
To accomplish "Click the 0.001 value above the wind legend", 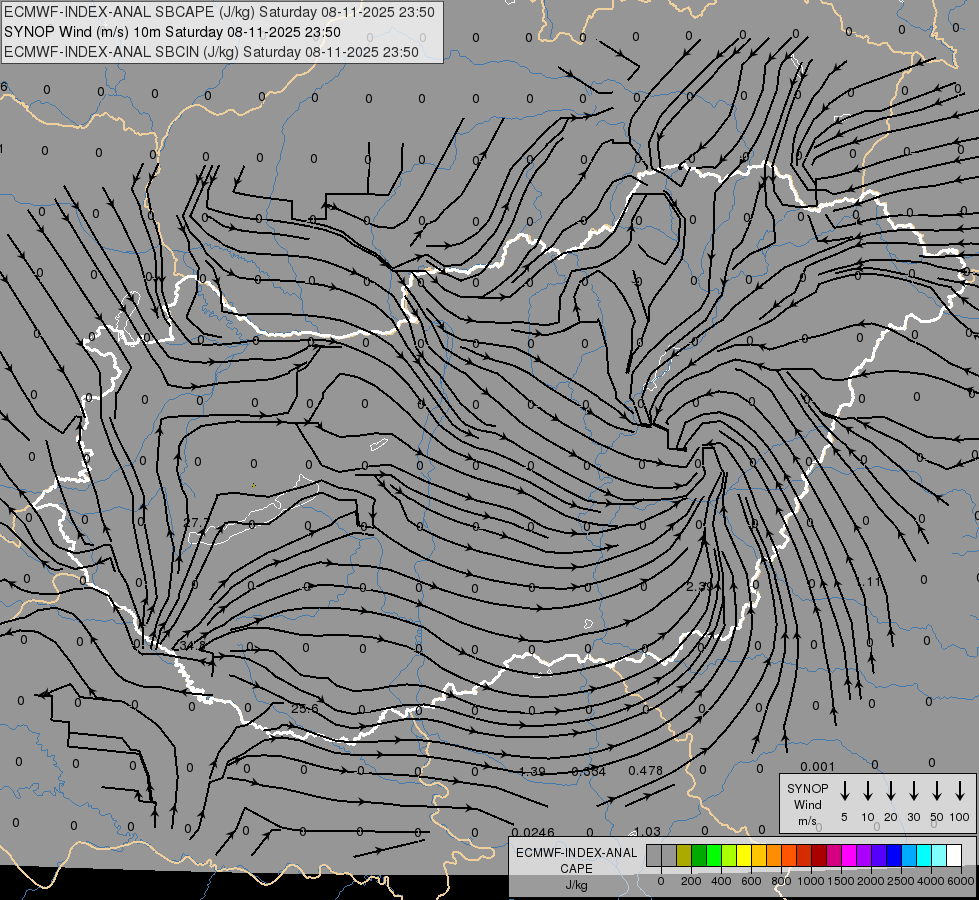I will click(x=817, y=766).
